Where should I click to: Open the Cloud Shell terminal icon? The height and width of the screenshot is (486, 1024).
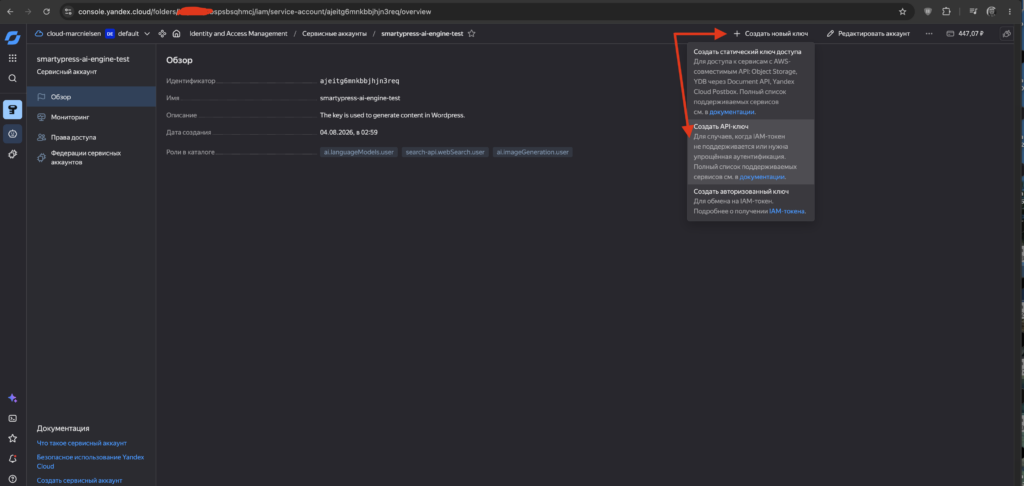tap(12, 418)
